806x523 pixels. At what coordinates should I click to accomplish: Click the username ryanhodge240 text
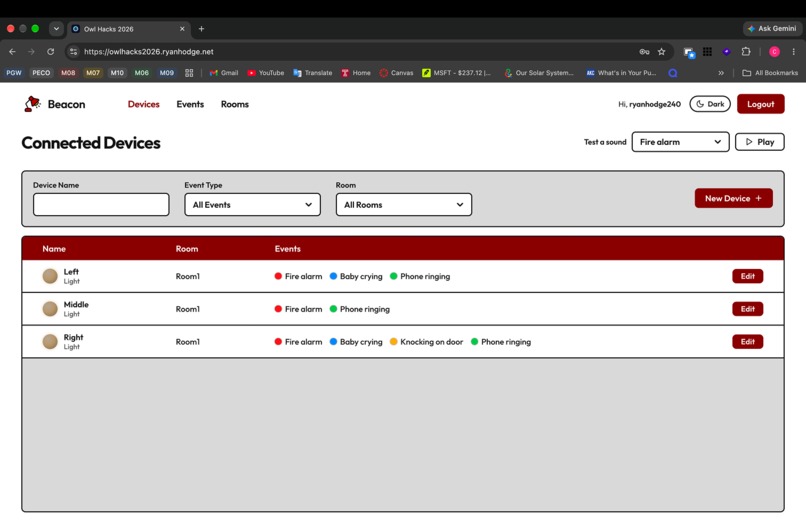click(655, 104)
